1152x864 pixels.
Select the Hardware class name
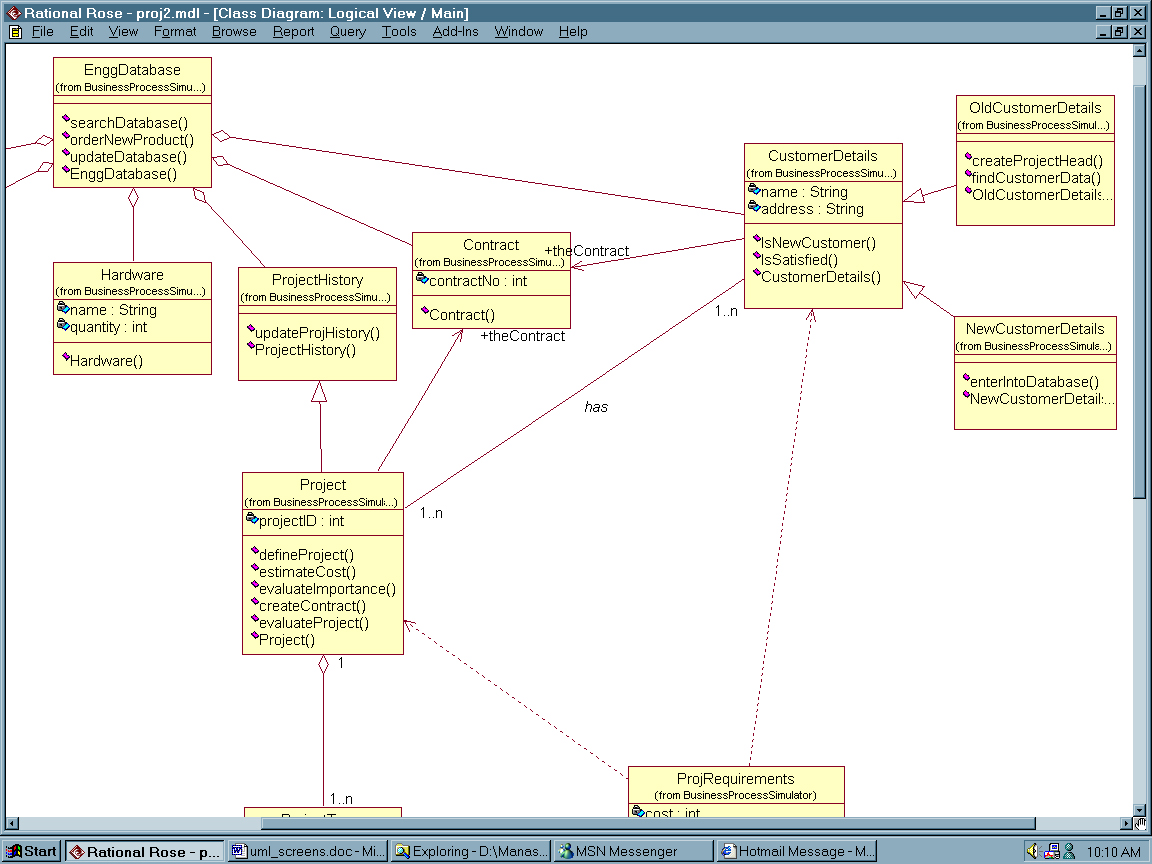(132, 275)
